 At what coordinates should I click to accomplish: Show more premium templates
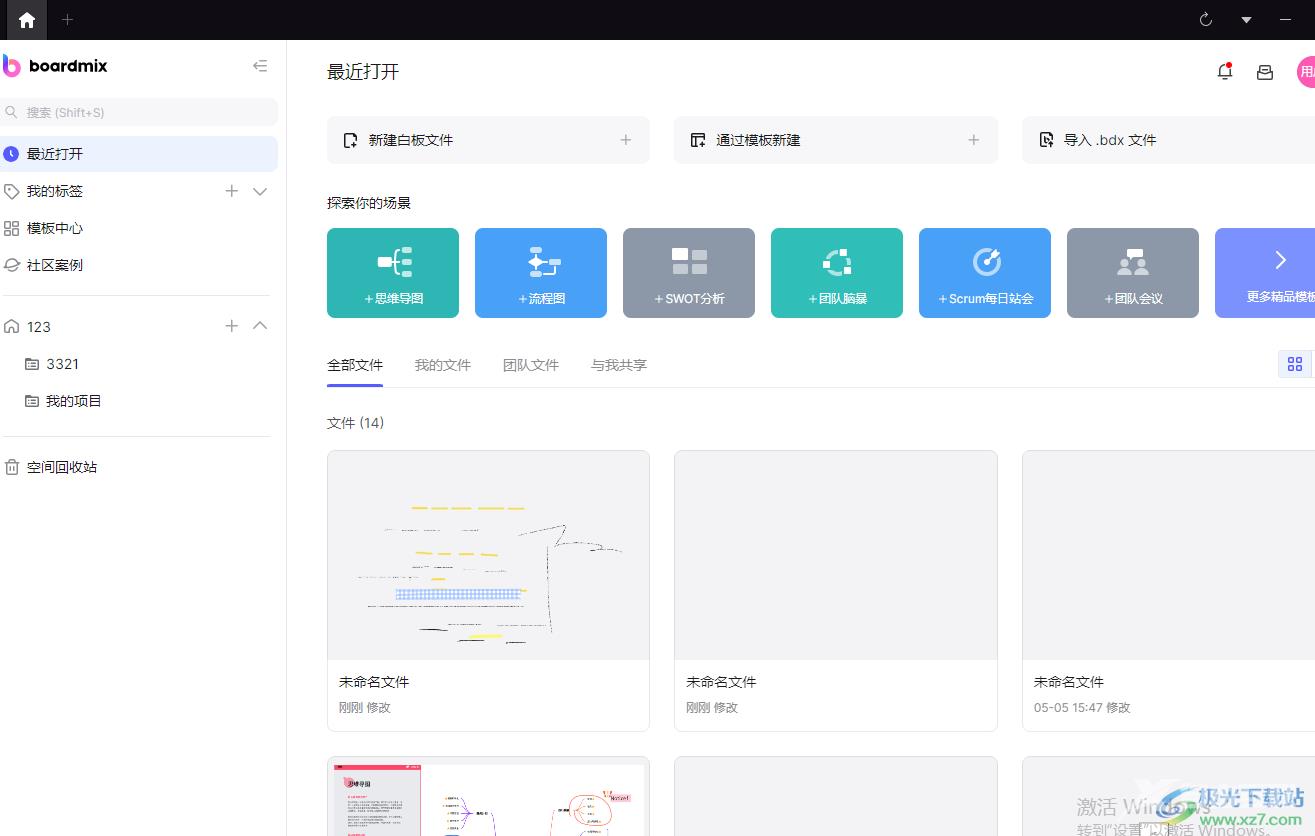point(1265,273)
